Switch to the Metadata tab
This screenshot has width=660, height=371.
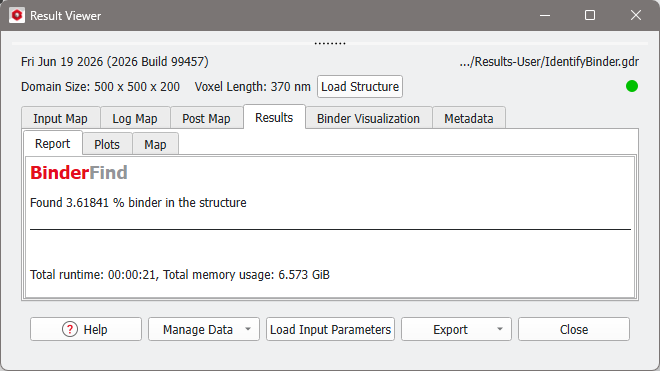click(469, 118)
